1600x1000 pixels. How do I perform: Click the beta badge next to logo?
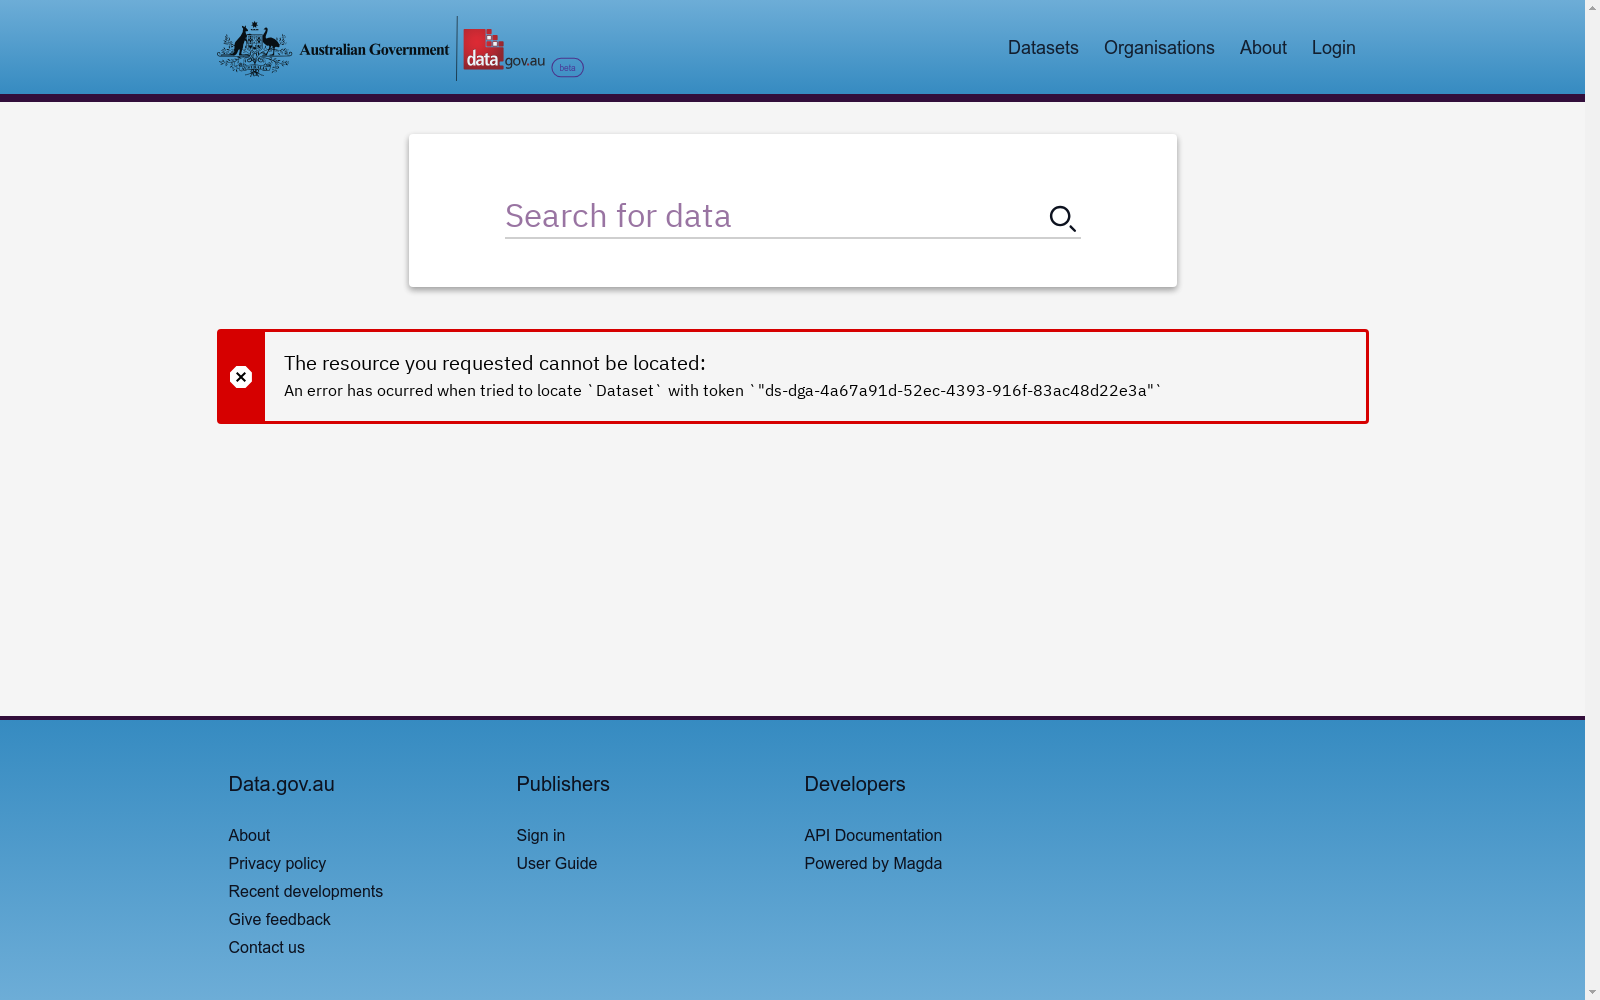(567, 68)
